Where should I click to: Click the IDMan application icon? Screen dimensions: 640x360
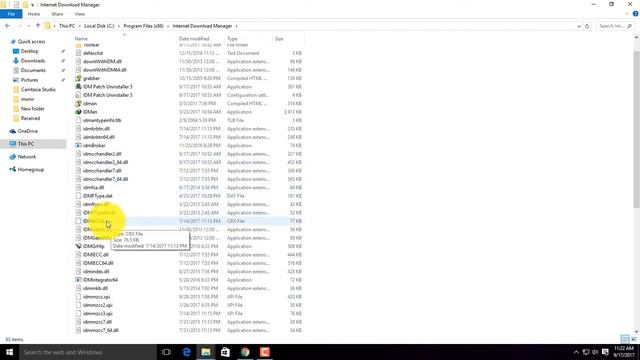(x=78, y=112)
